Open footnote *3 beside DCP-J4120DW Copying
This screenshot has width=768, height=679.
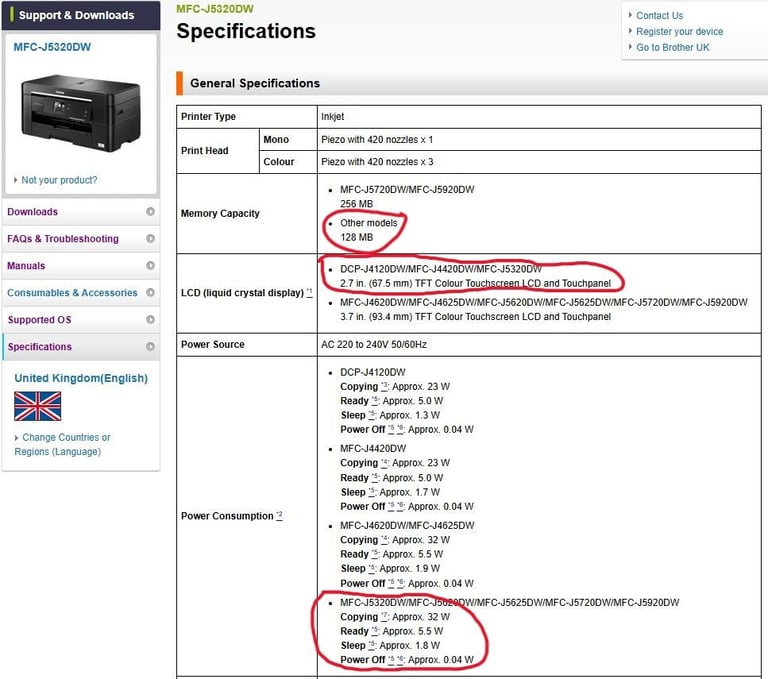[384, 386]
